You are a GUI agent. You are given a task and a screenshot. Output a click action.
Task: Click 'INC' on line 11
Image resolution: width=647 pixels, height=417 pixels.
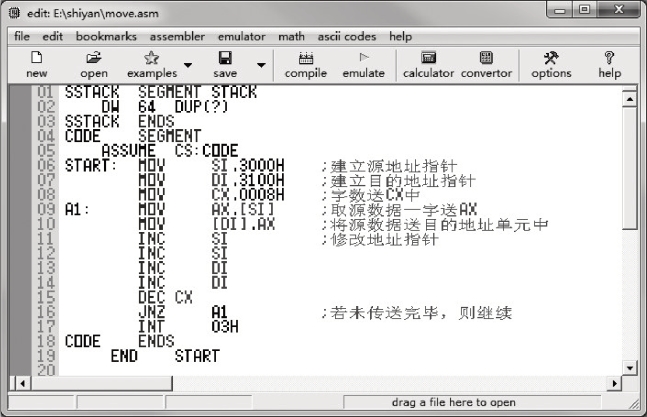(x=151, y=239)
